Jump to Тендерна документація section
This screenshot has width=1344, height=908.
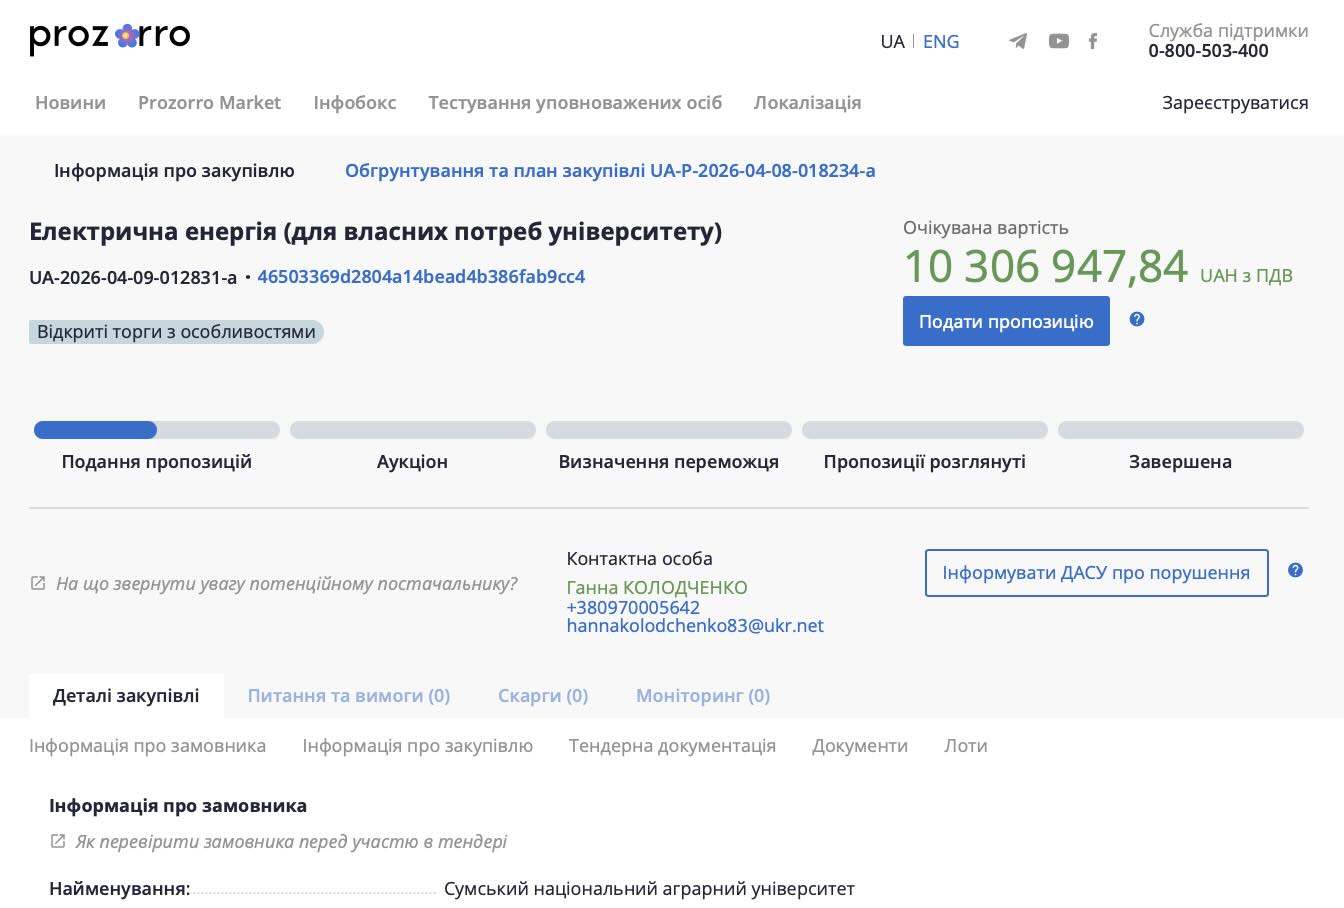[x=672, y=746]
